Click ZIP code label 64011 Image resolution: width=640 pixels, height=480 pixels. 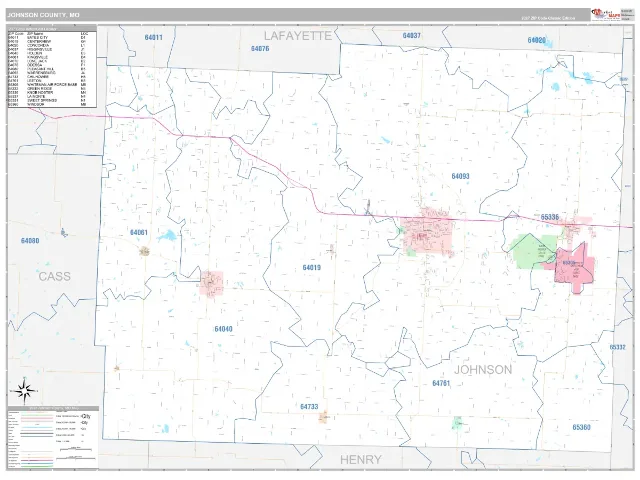pos(153,38)
